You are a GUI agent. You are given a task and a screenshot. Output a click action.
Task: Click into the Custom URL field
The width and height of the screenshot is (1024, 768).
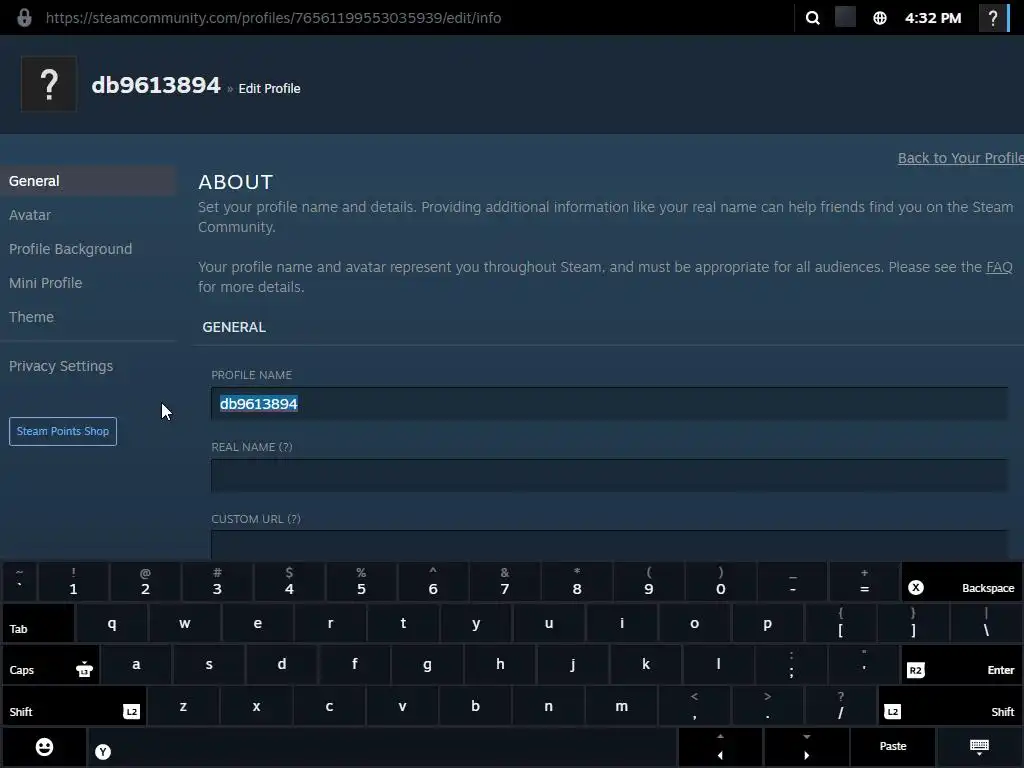click(x=609, y=545)
